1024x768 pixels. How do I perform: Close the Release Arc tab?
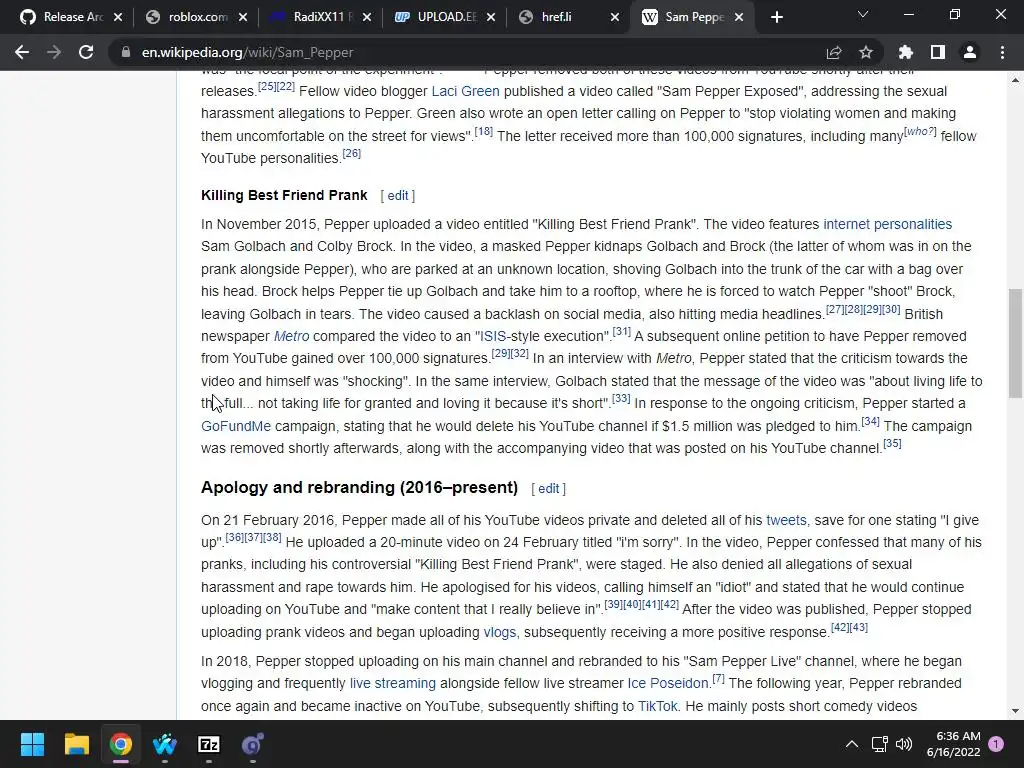coord(118,17)
